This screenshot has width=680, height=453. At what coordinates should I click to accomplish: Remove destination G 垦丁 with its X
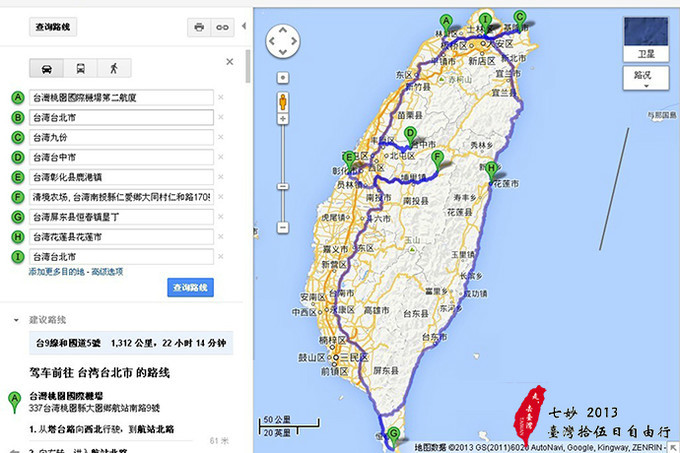(221, 217)
